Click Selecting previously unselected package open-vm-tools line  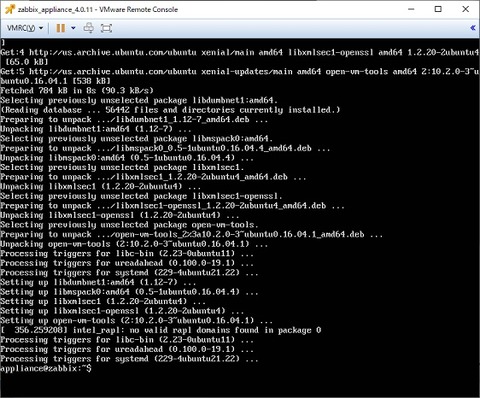point(129,225)
